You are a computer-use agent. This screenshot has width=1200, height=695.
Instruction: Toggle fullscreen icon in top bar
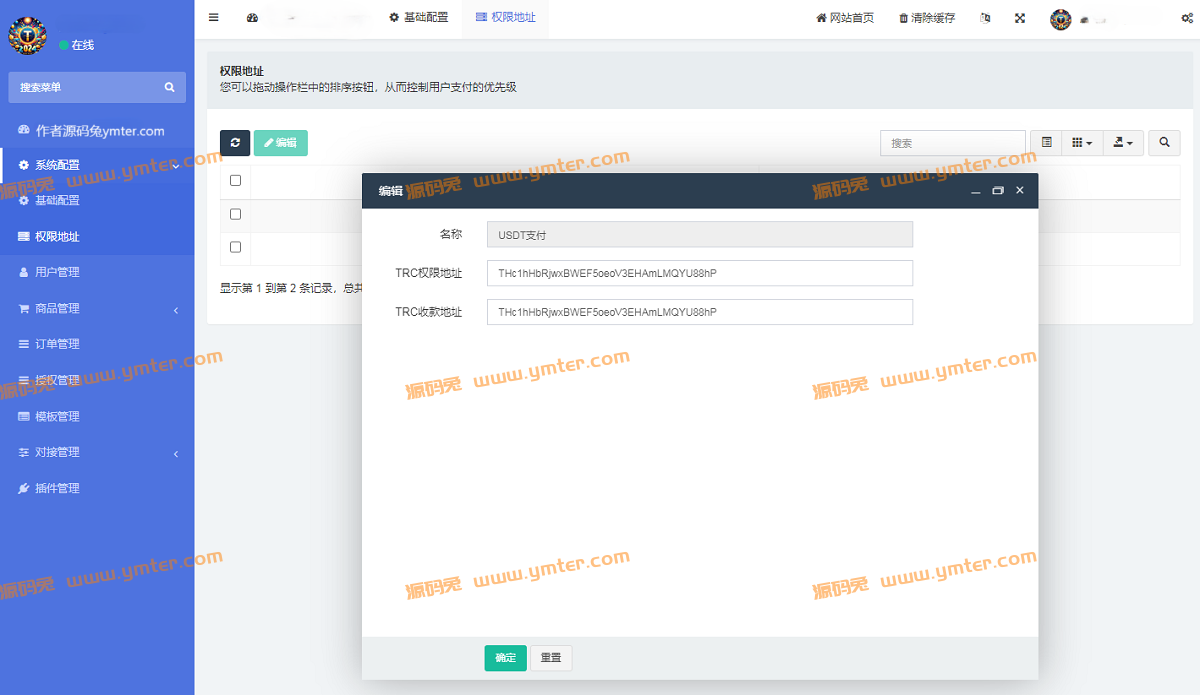(x=1020, y=18)
